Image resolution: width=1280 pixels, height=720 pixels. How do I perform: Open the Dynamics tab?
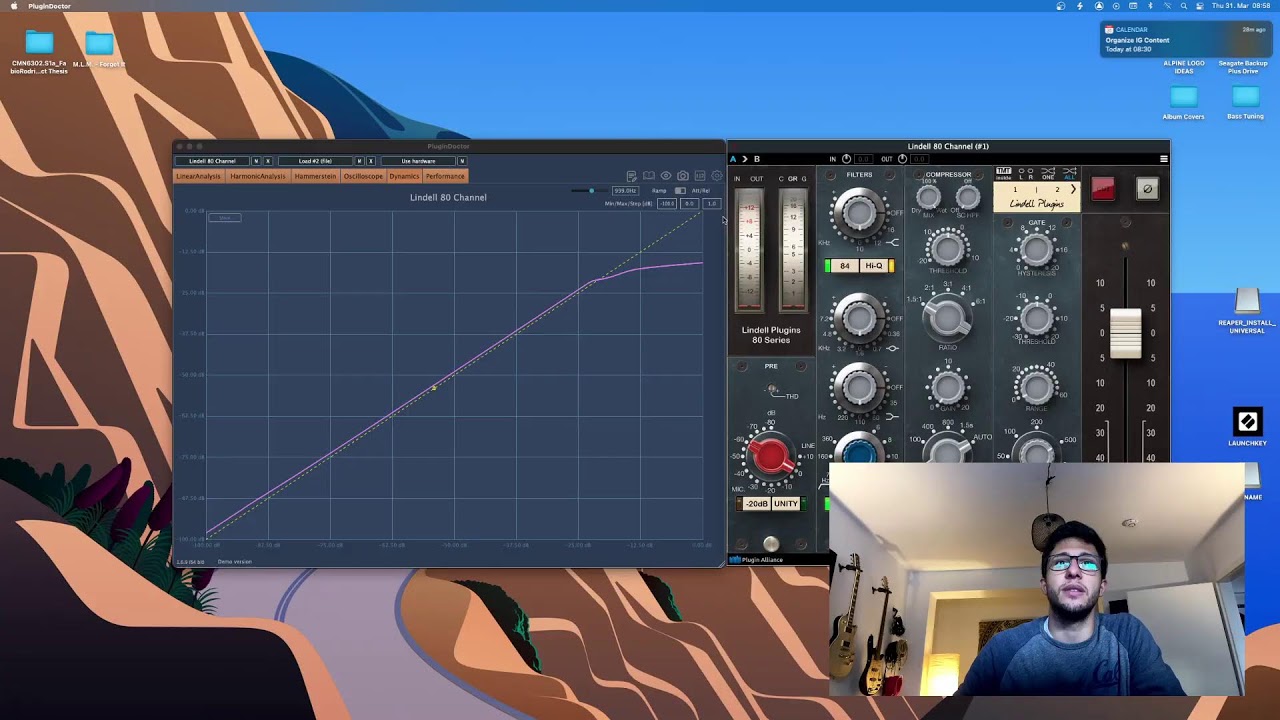point(404,176)
